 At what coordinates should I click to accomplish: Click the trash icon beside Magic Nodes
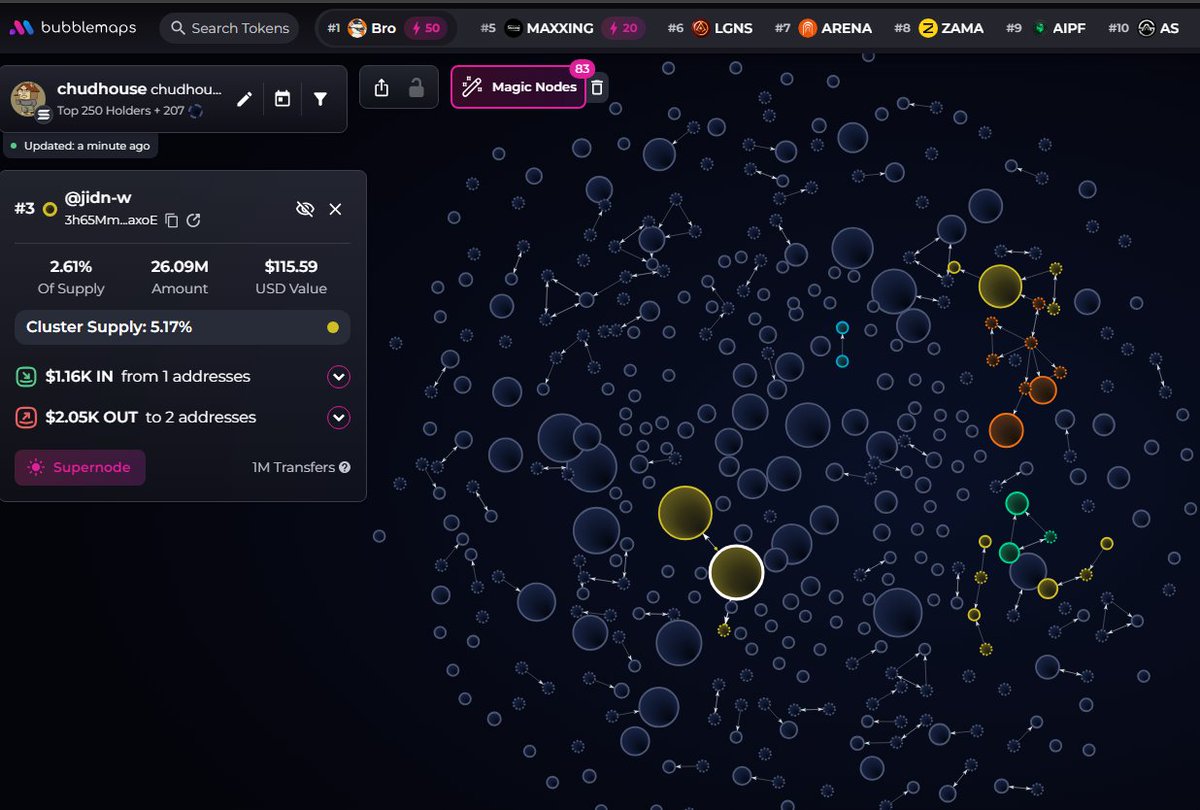click(597, 88)
